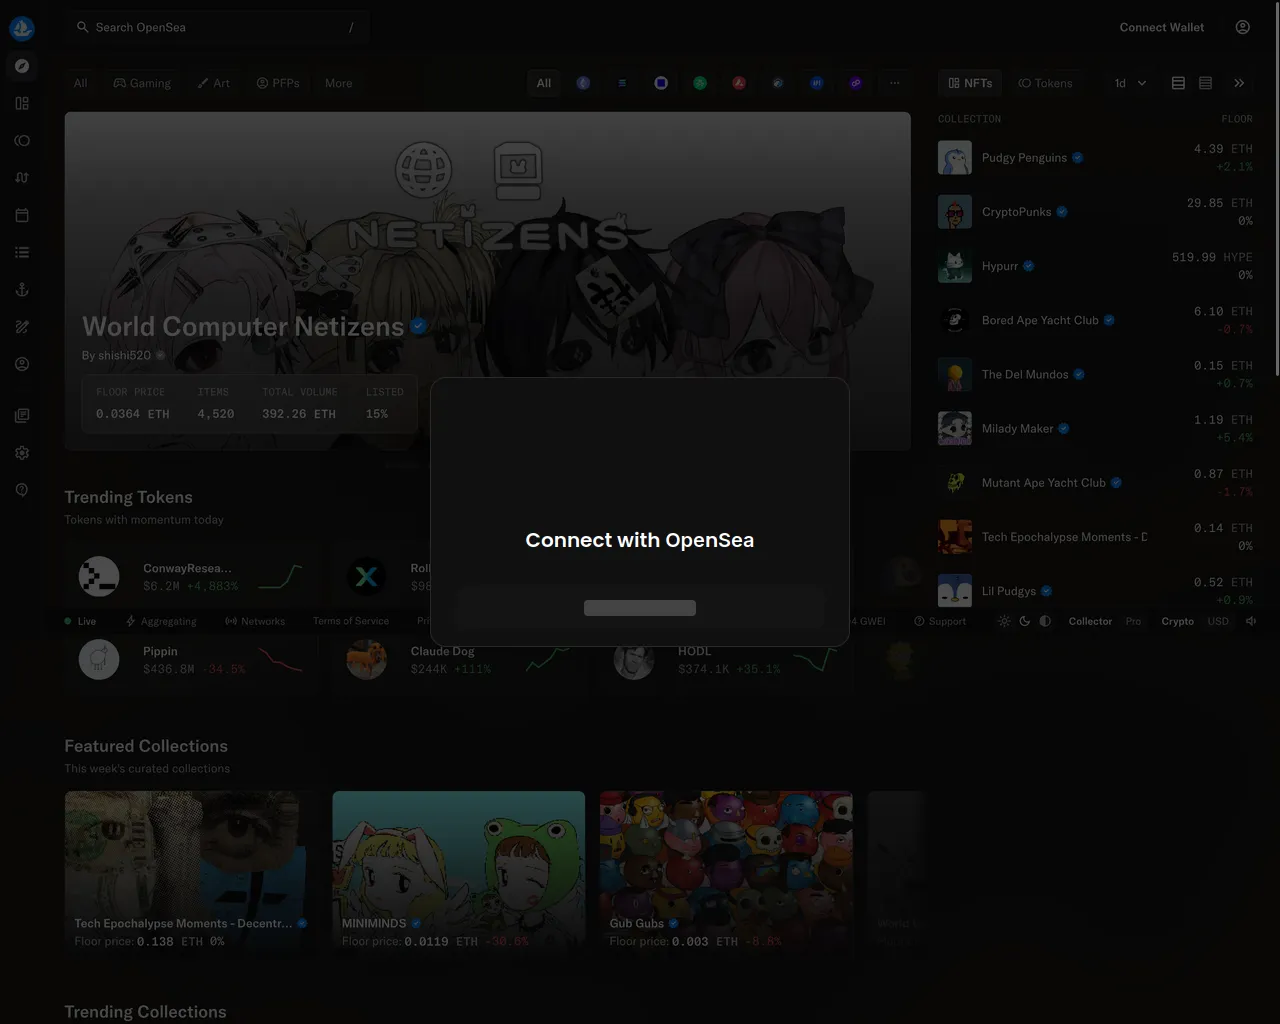Select the NFTs toggle in stats panel
The width and height of the screenshot is (1280, 1024).
(x=970, y=83)
